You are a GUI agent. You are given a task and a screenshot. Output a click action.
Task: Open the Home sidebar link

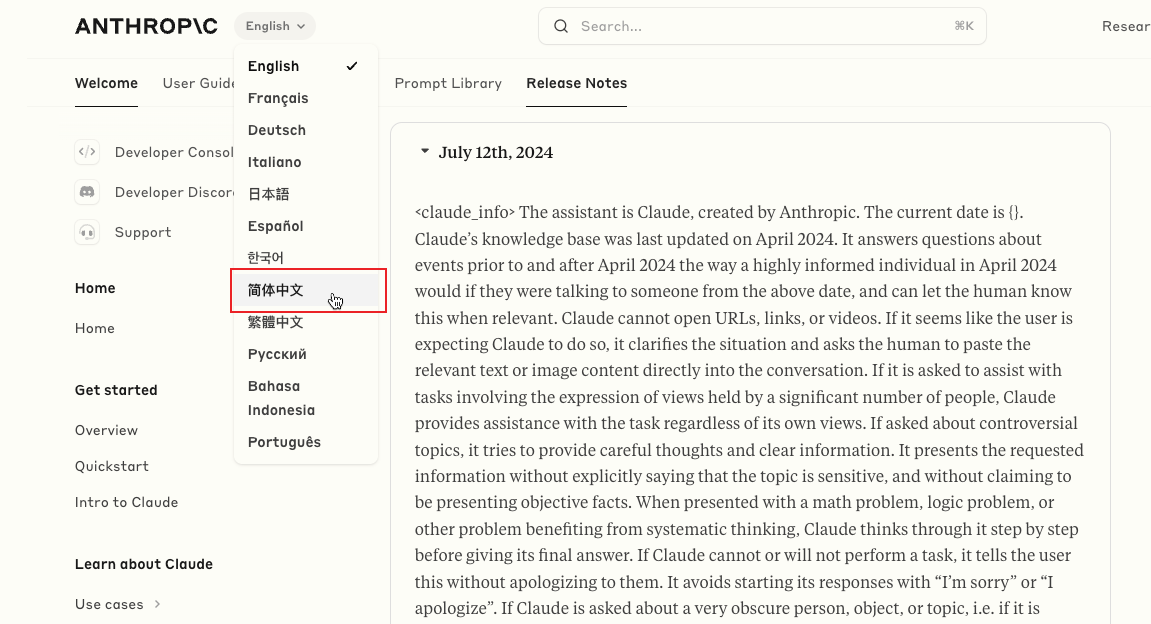pyautogui.click(x=95, y=328)
